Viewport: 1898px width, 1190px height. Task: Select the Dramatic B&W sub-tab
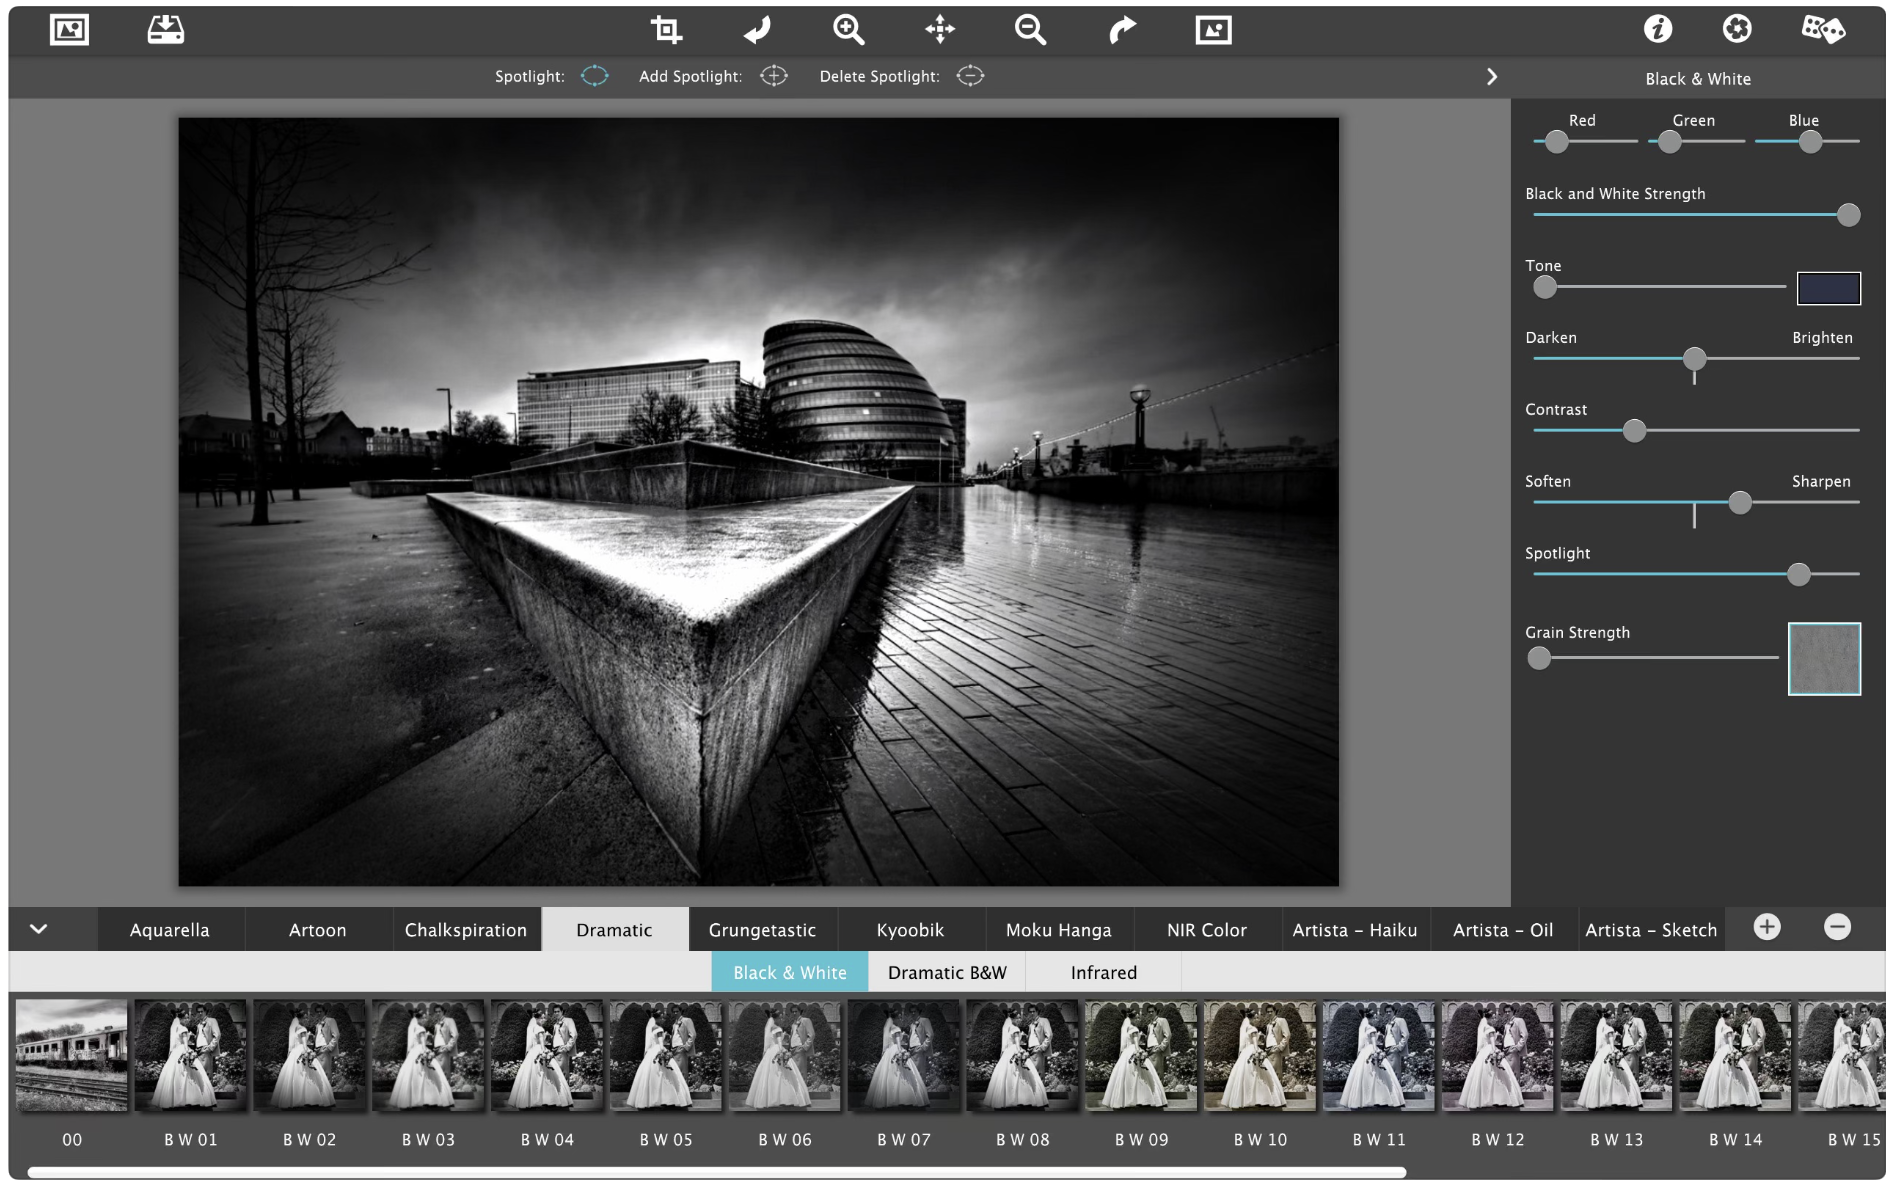coord(947,972)
